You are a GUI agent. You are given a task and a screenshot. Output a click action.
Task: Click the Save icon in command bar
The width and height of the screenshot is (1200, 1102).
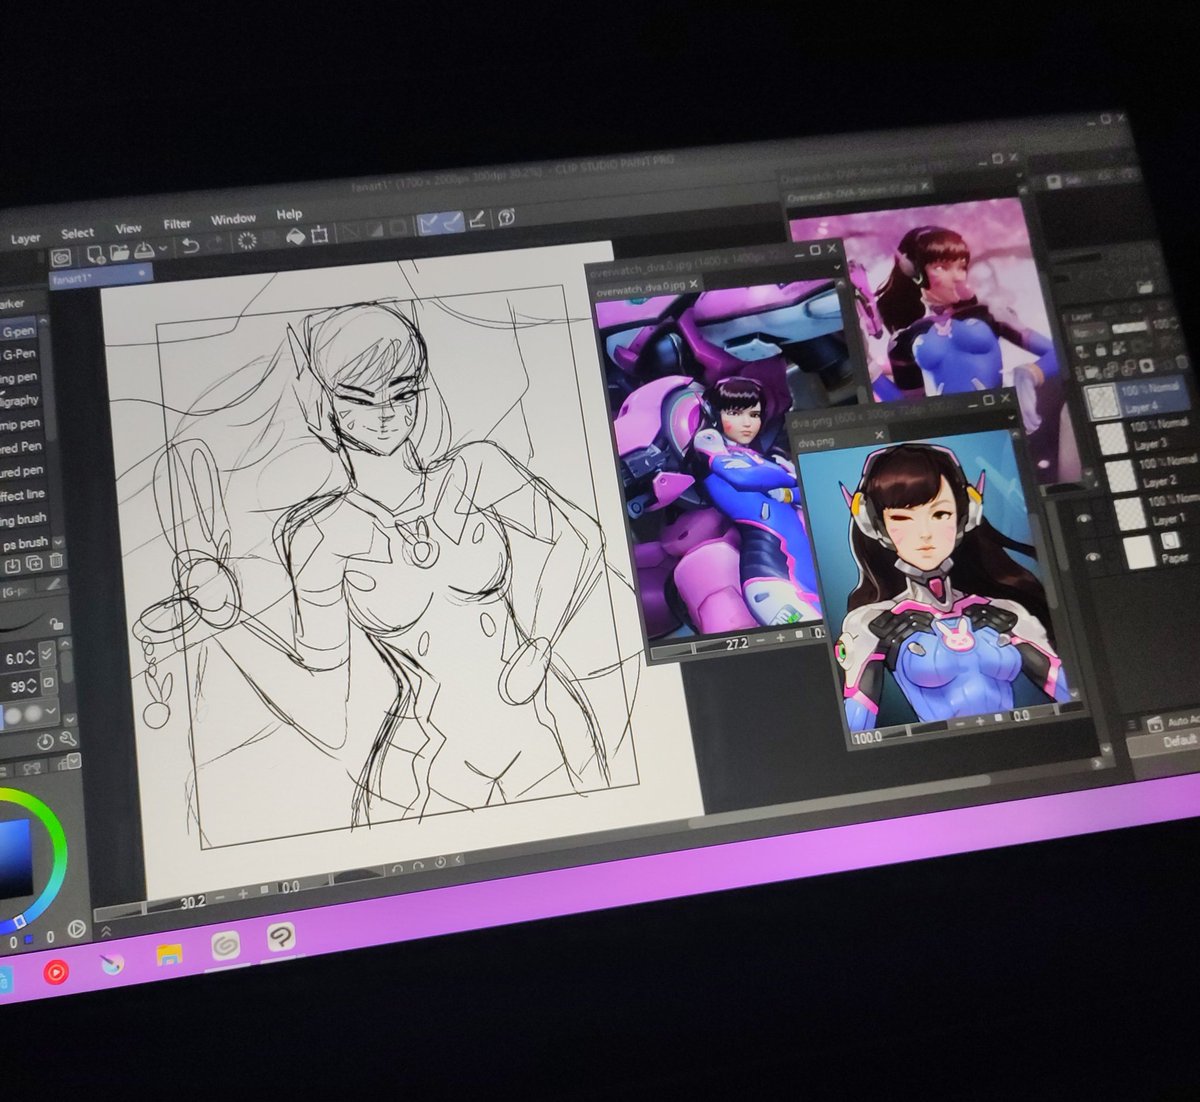(144, 250)
